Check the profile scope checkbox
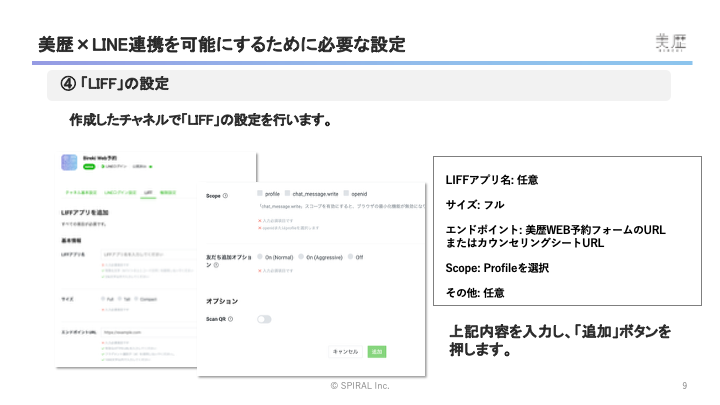Viewport: 720px width, 405px height. click(260, 194)
